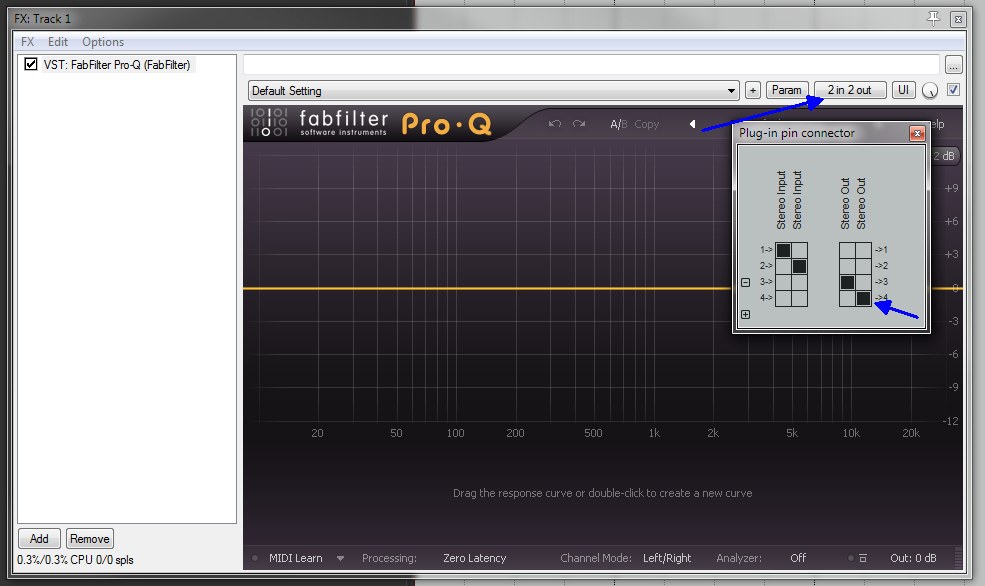The image size is (985, 586).
Task: Add a pin connector channel row
Action: (x=746, y=314)
